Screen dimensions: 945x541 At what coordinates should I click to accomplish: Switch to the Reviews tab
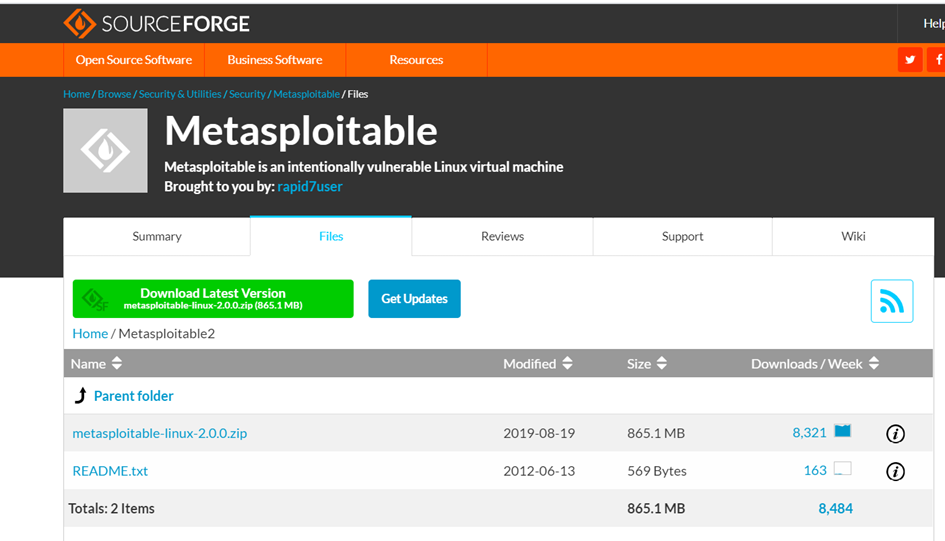[x=503, y=236]
